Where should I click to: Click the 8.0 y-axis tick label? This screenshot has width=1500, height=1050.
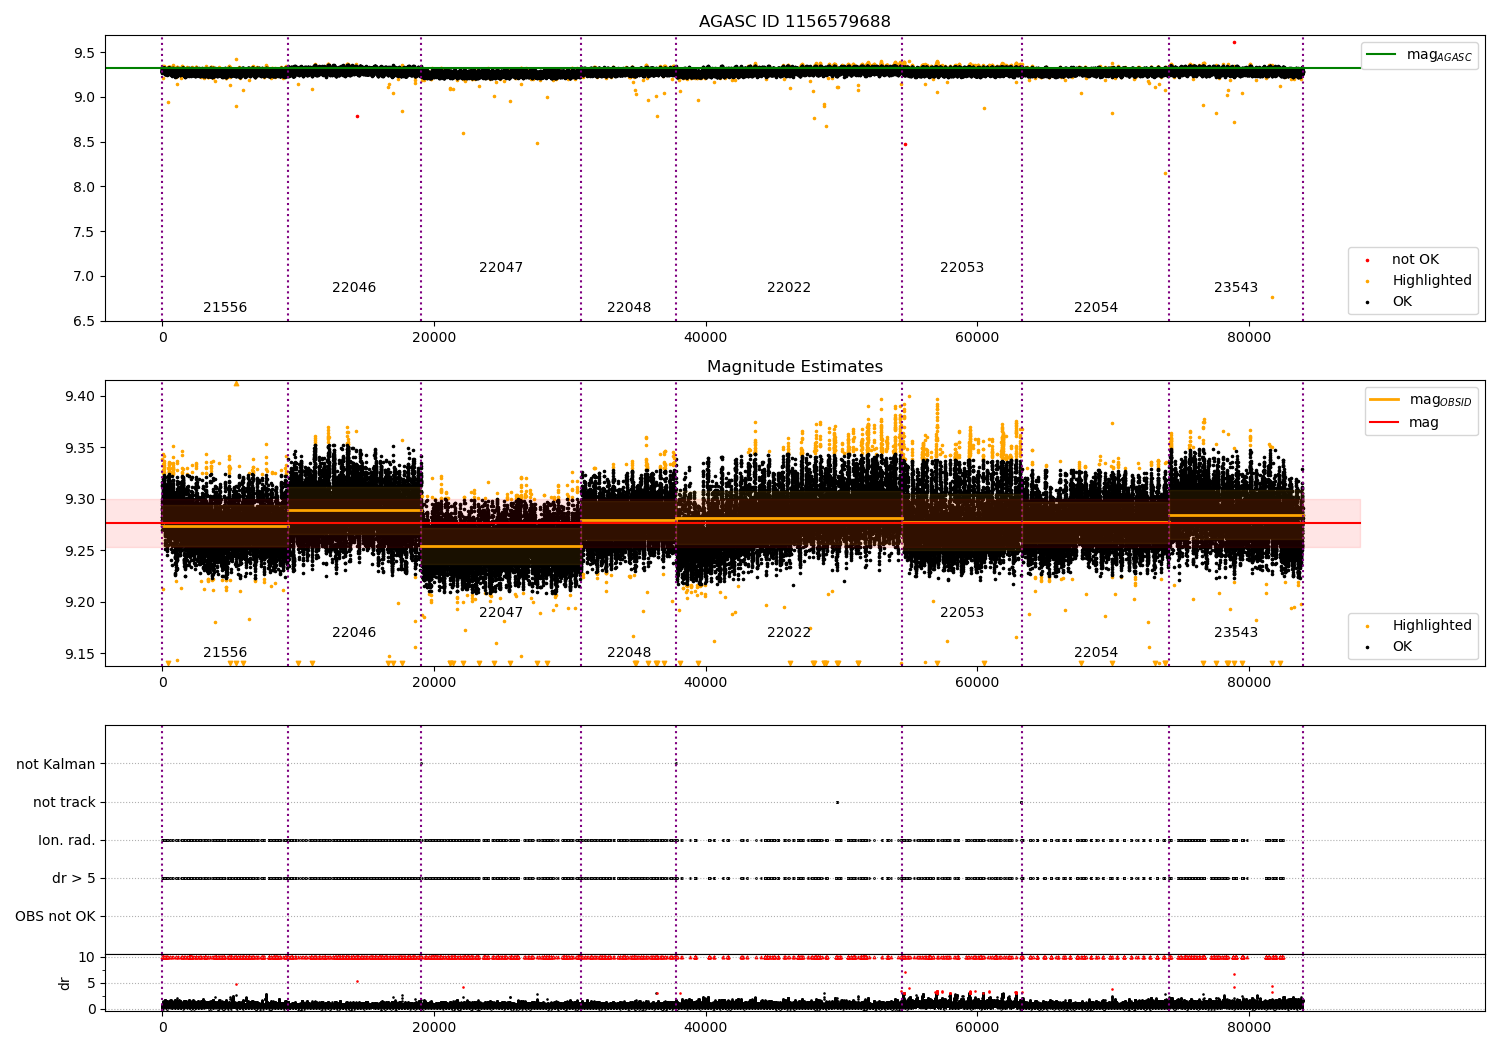pos(85,187)
